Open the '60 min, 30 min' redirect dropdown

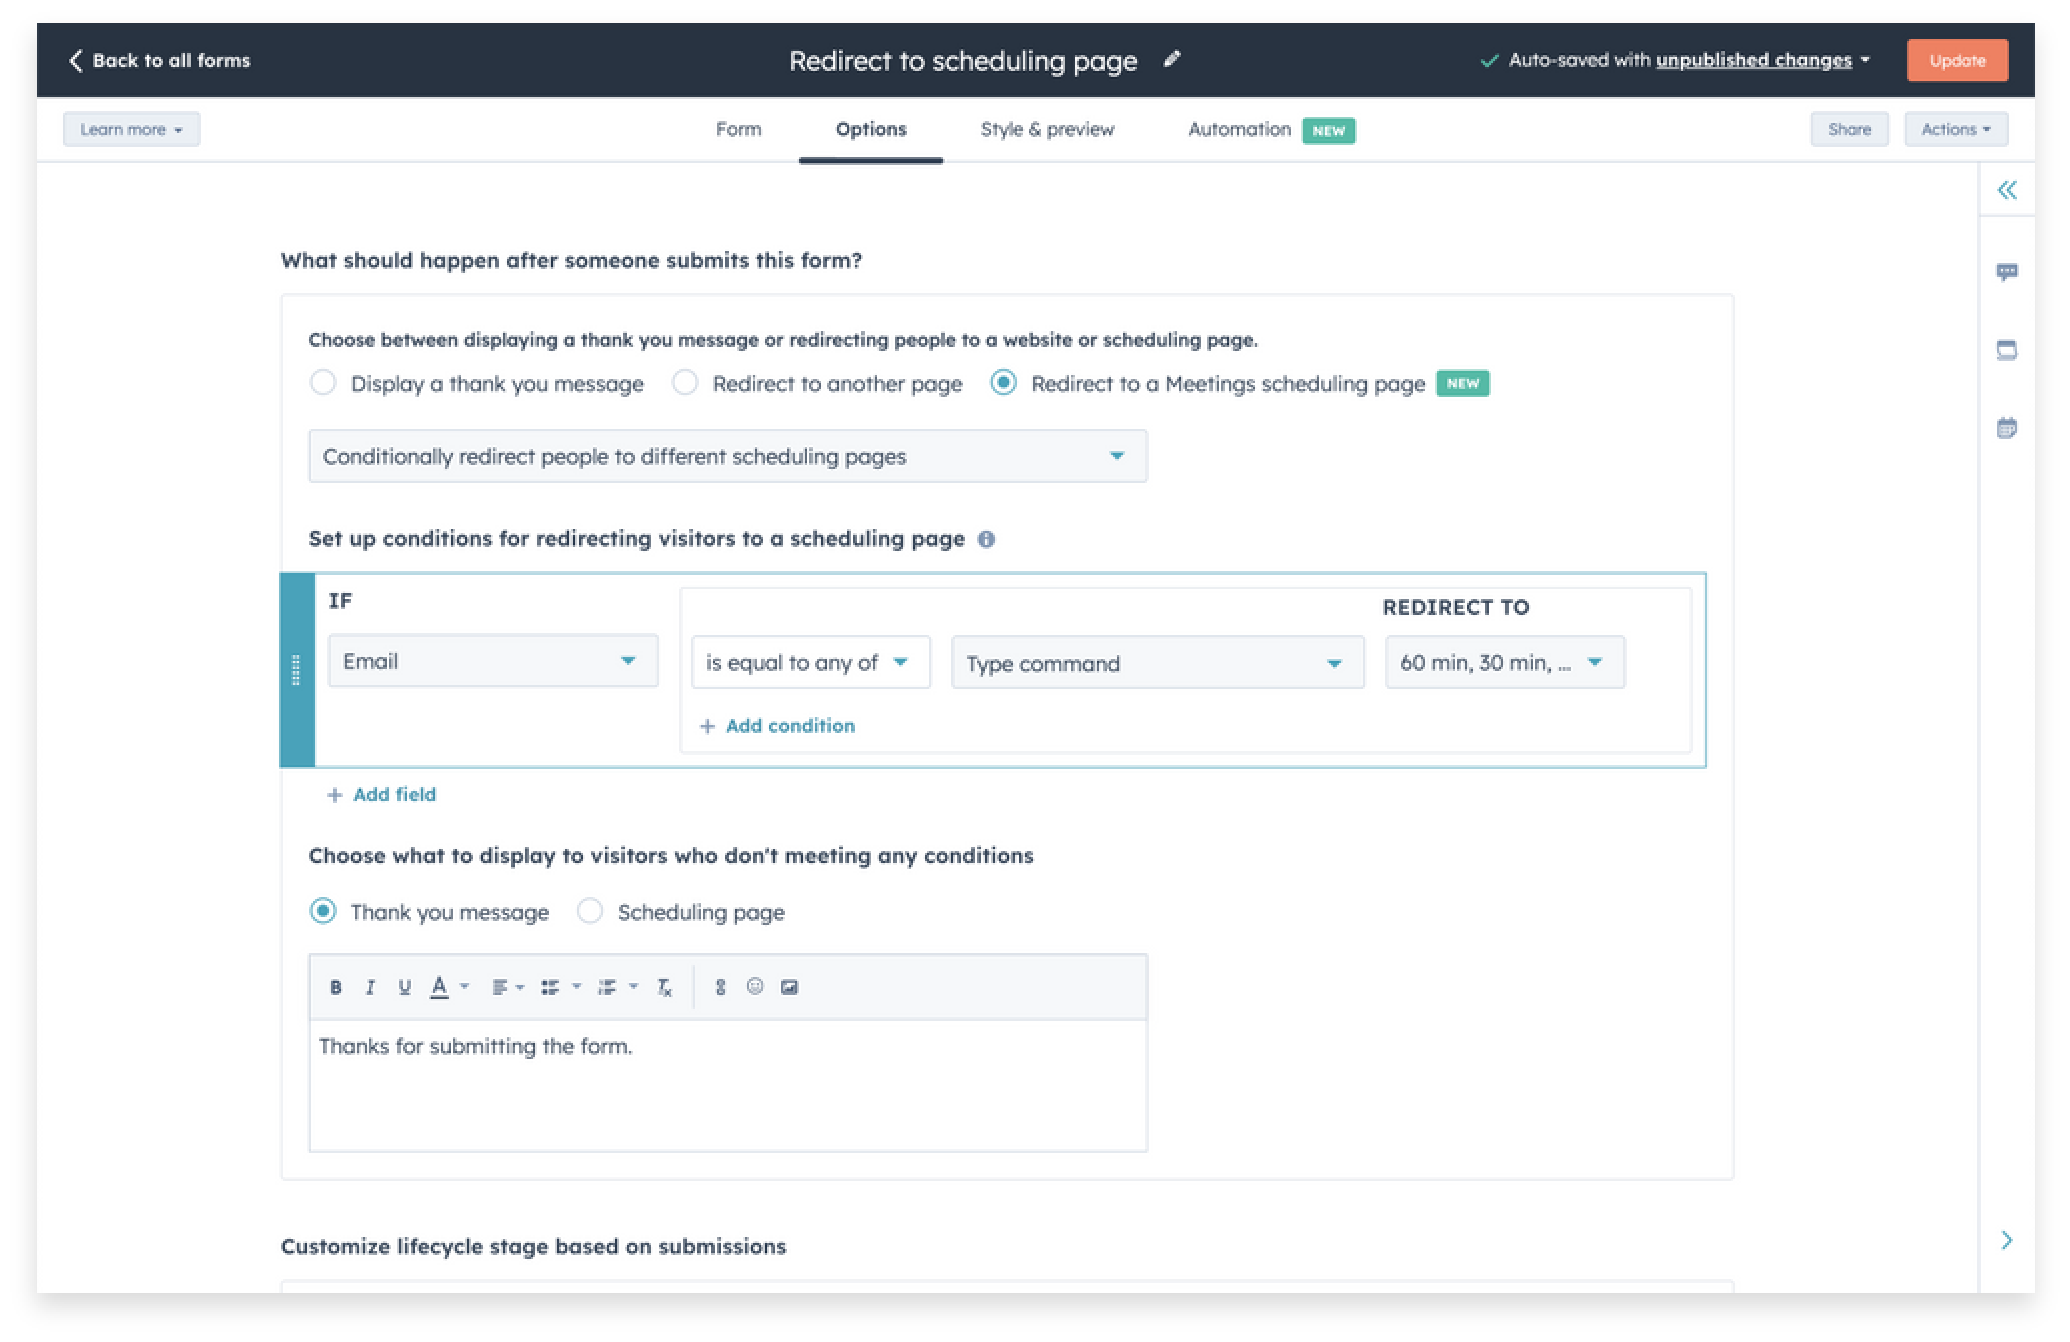tap(1503, 663)
